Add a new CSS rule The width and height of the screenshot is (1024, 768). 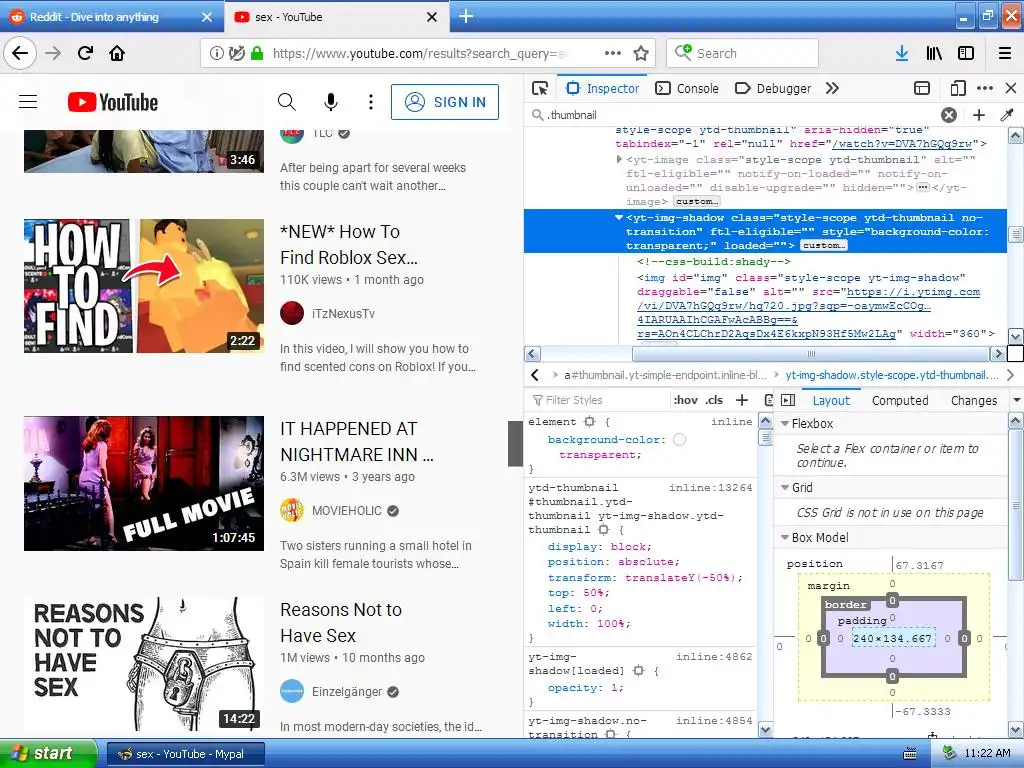click(742, 400)
